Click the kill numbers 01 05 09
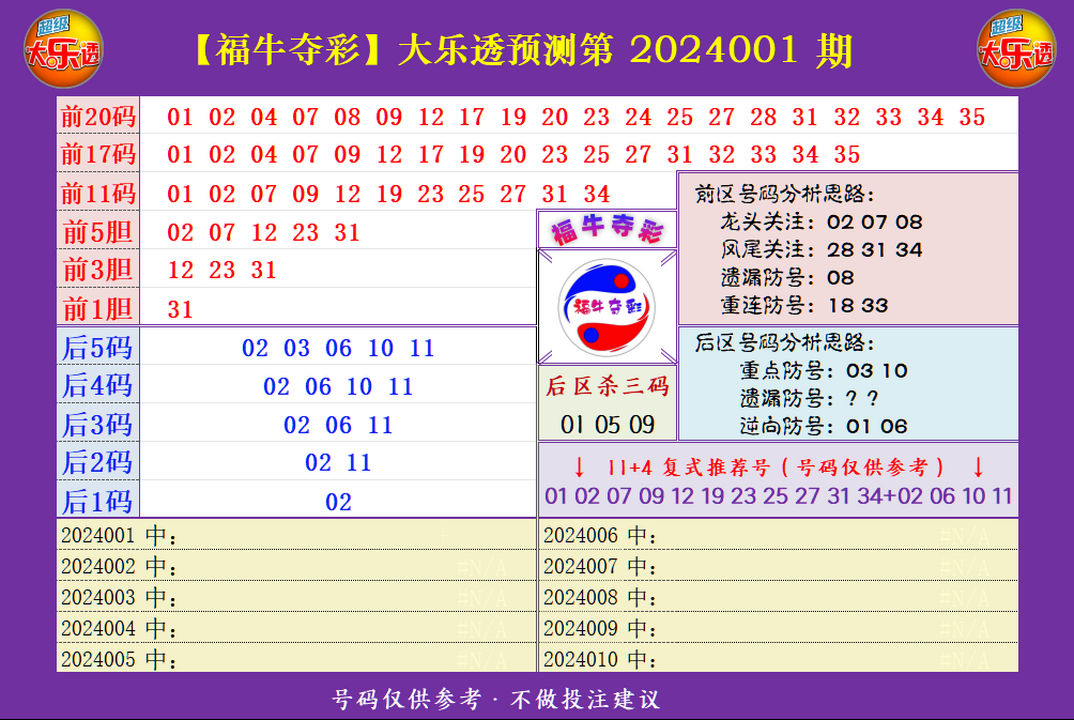This screenshot has height=720, width=1074. [608, 425]
